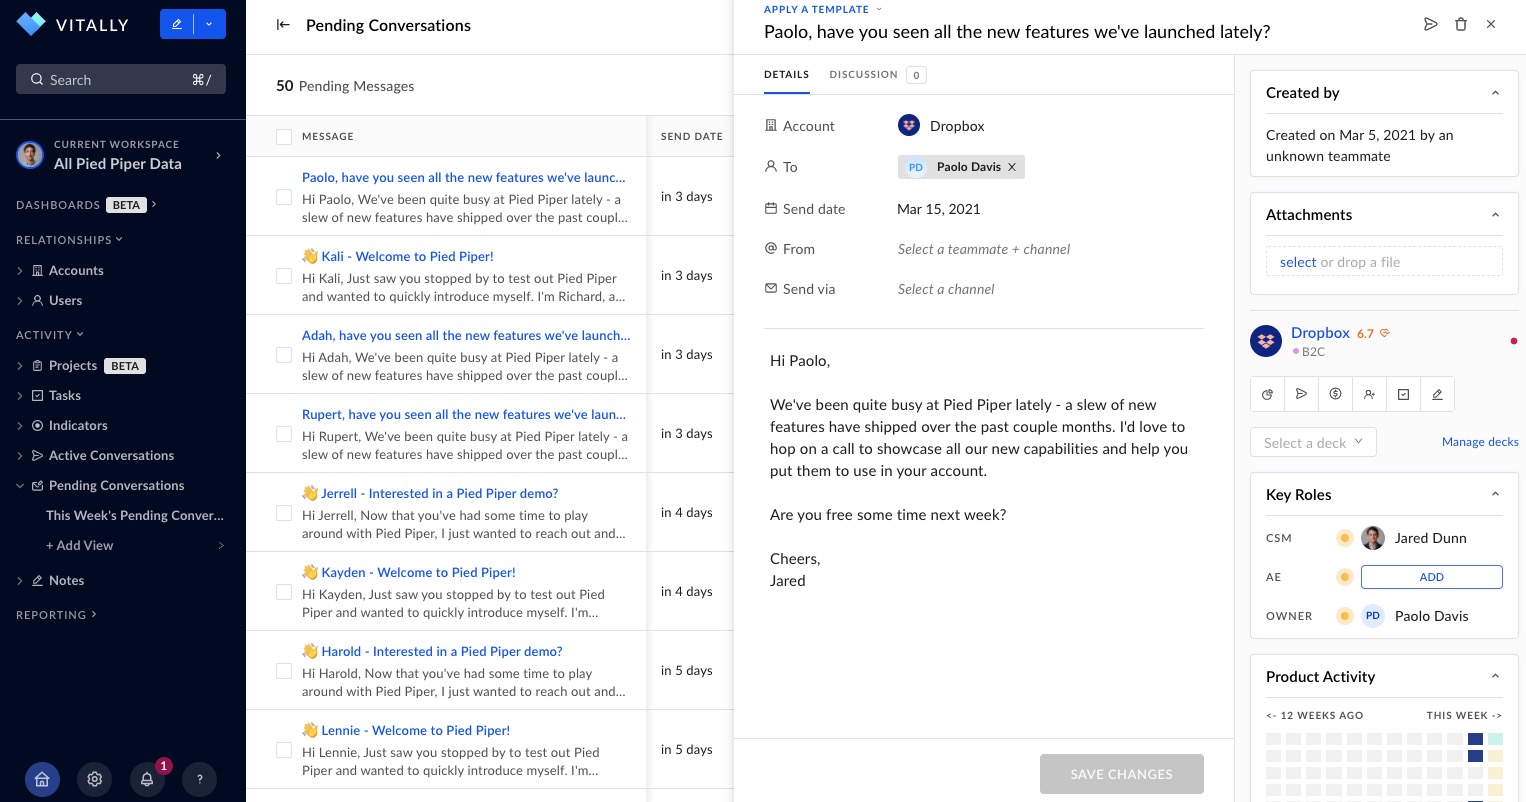Viewport: 1526px width, 802px height.
Task: Open the compose button dropdown arrow
Action: pyautogui.click(x=210, y=24)
